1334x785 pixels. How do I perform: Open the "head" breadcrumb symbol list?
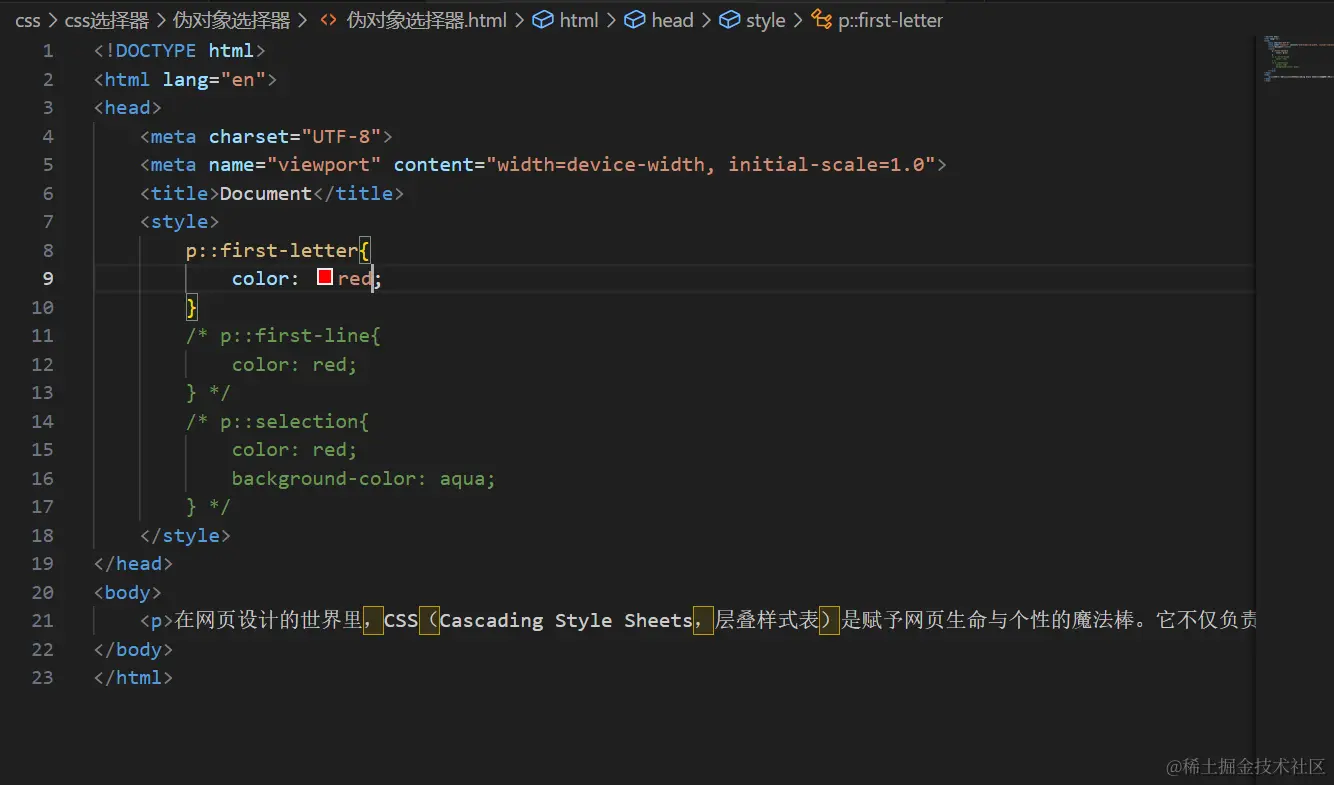click(x=672, y=20)
